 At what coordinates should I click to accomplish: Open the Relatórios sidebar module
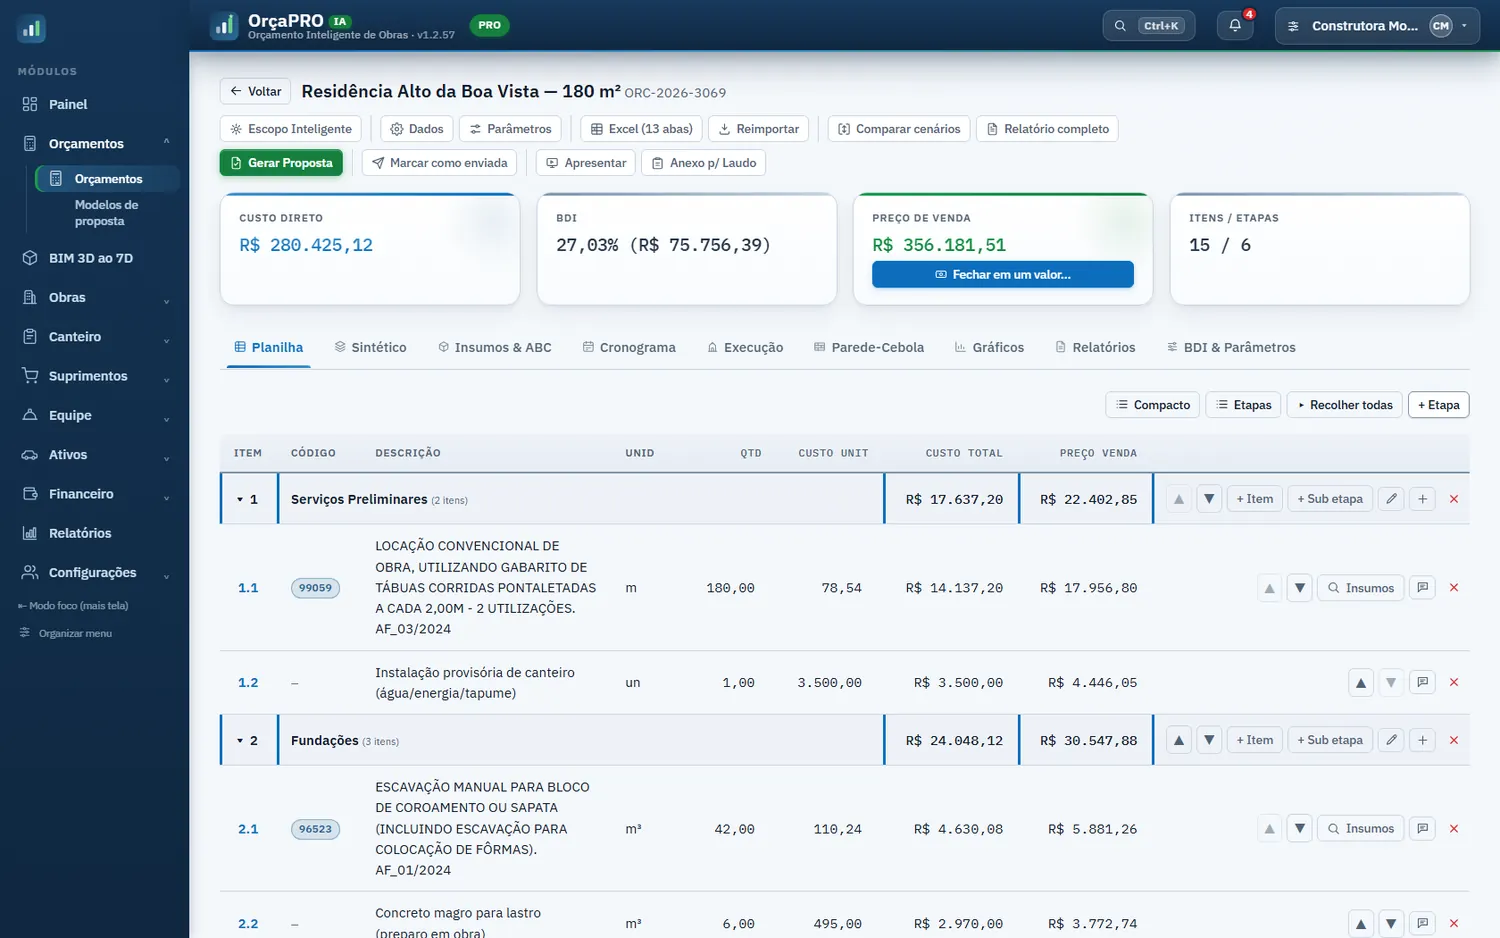(x=95, y=533)
